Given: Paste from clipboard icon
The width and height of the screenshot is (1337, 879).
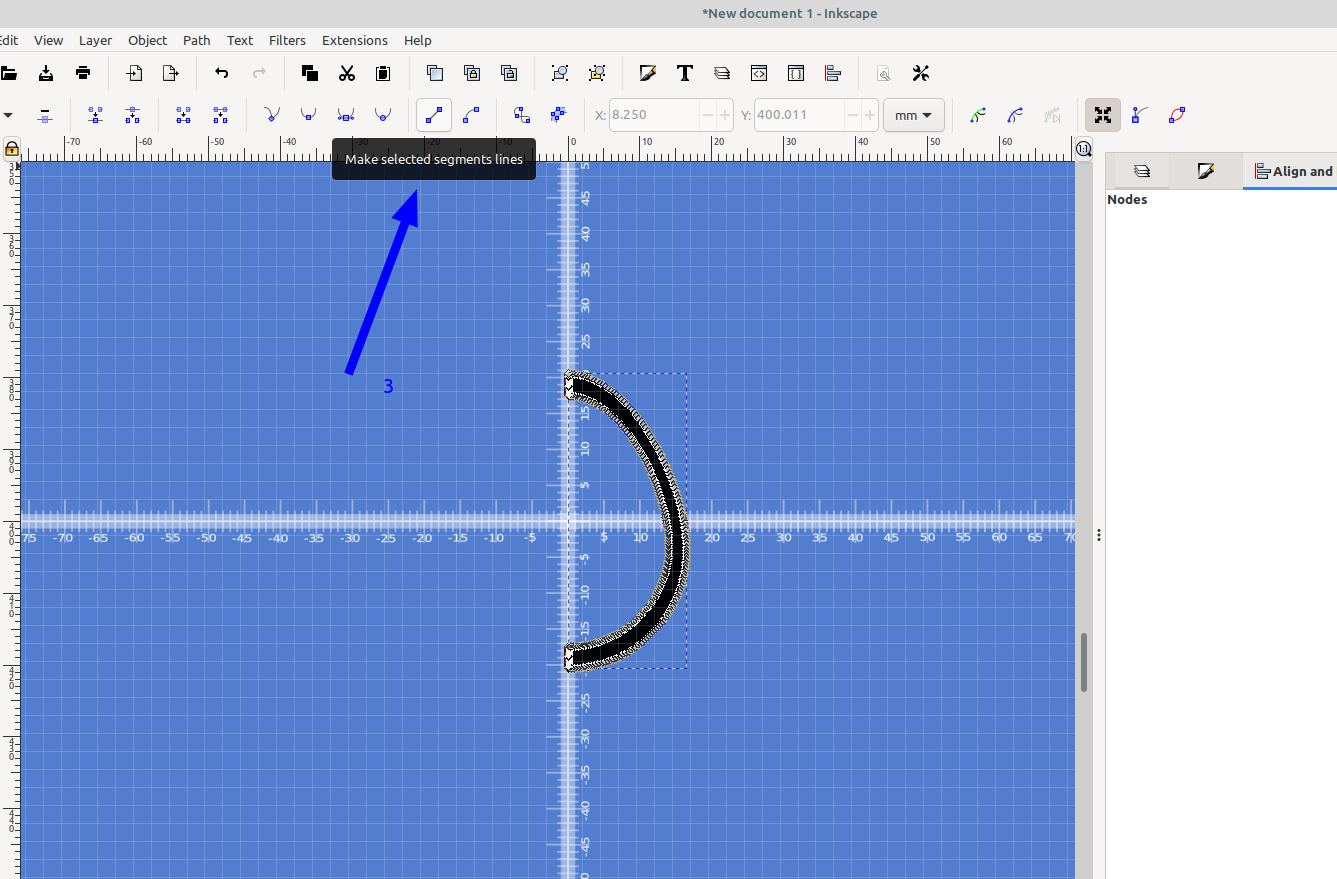Looking at the screenshot, I should [383, 73].
